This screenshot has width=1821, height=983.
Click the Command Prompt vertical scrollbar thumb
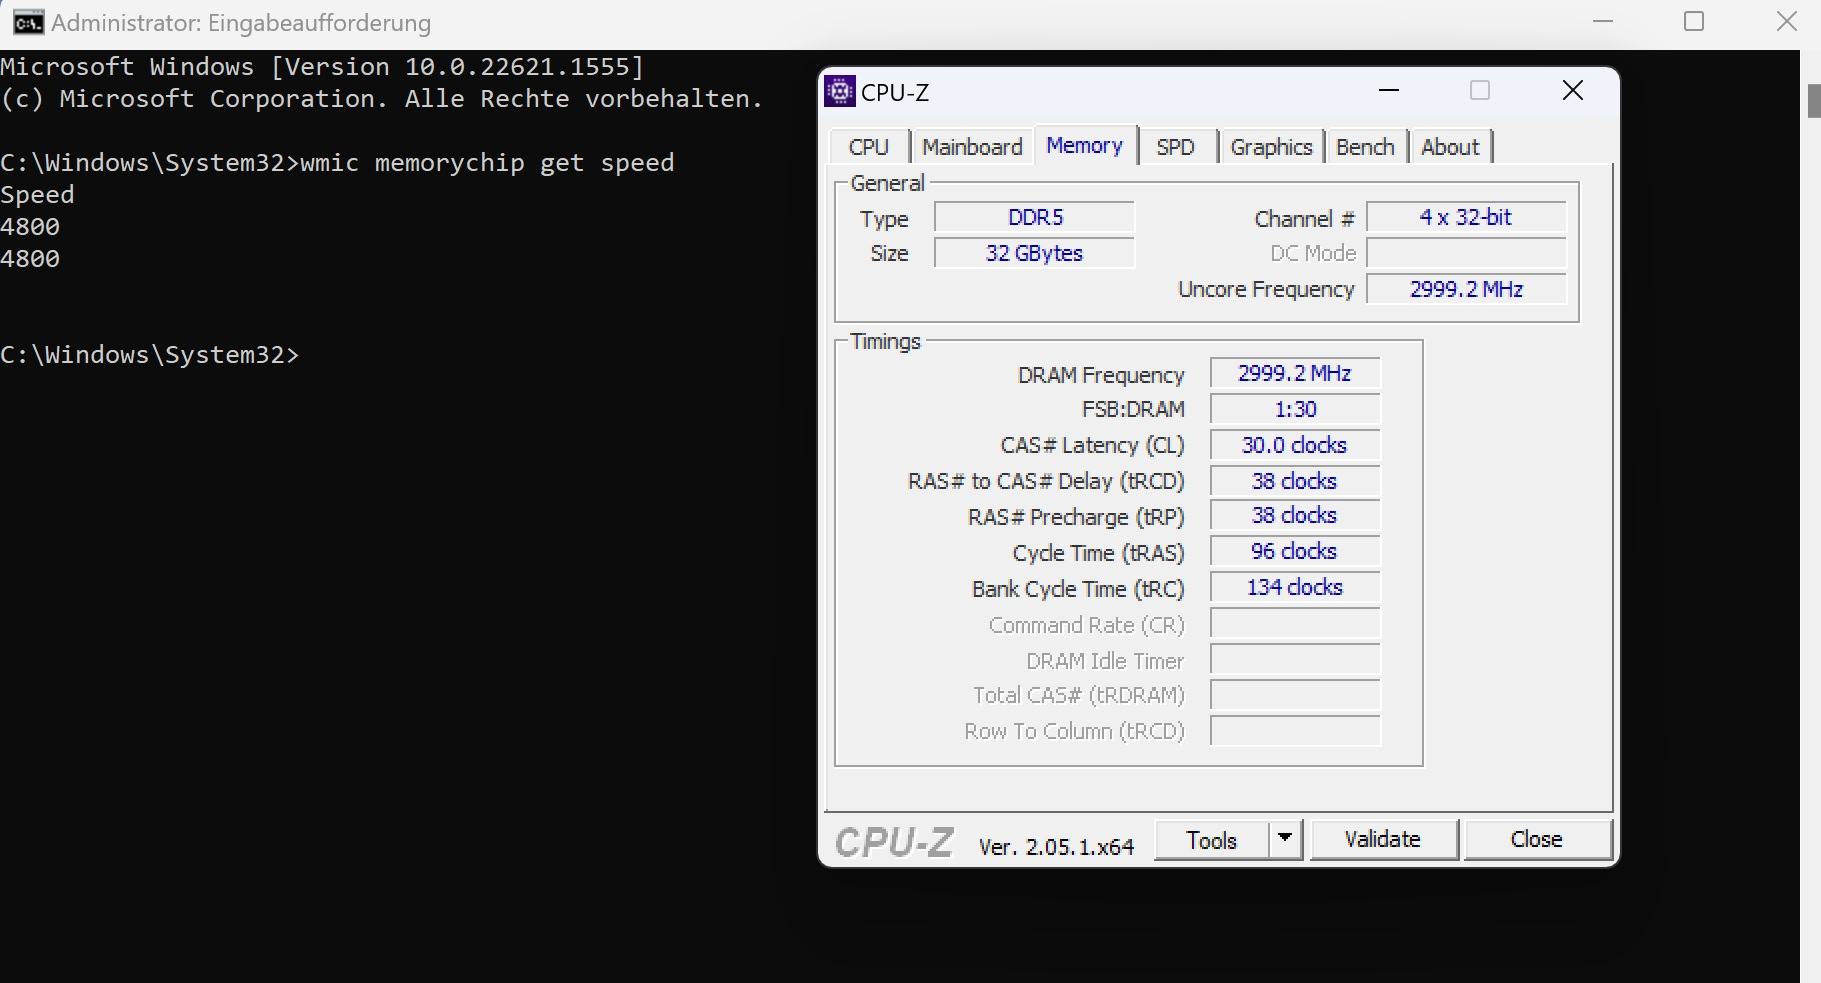coord(1813,102)
